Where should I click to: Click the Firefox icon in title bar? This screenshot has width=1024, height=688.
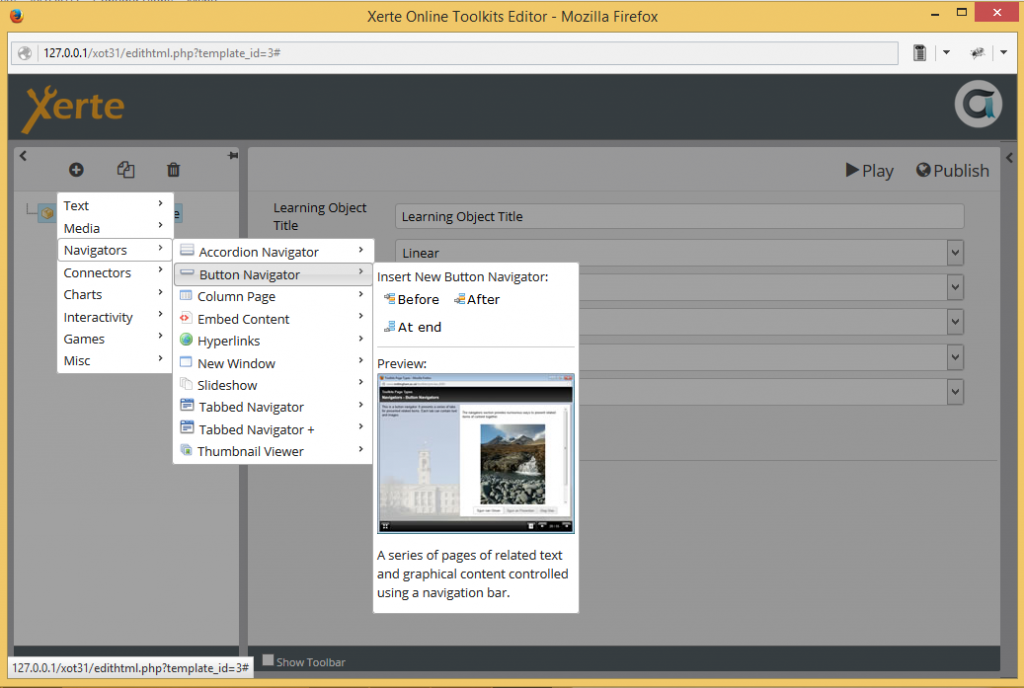point(16,15)
